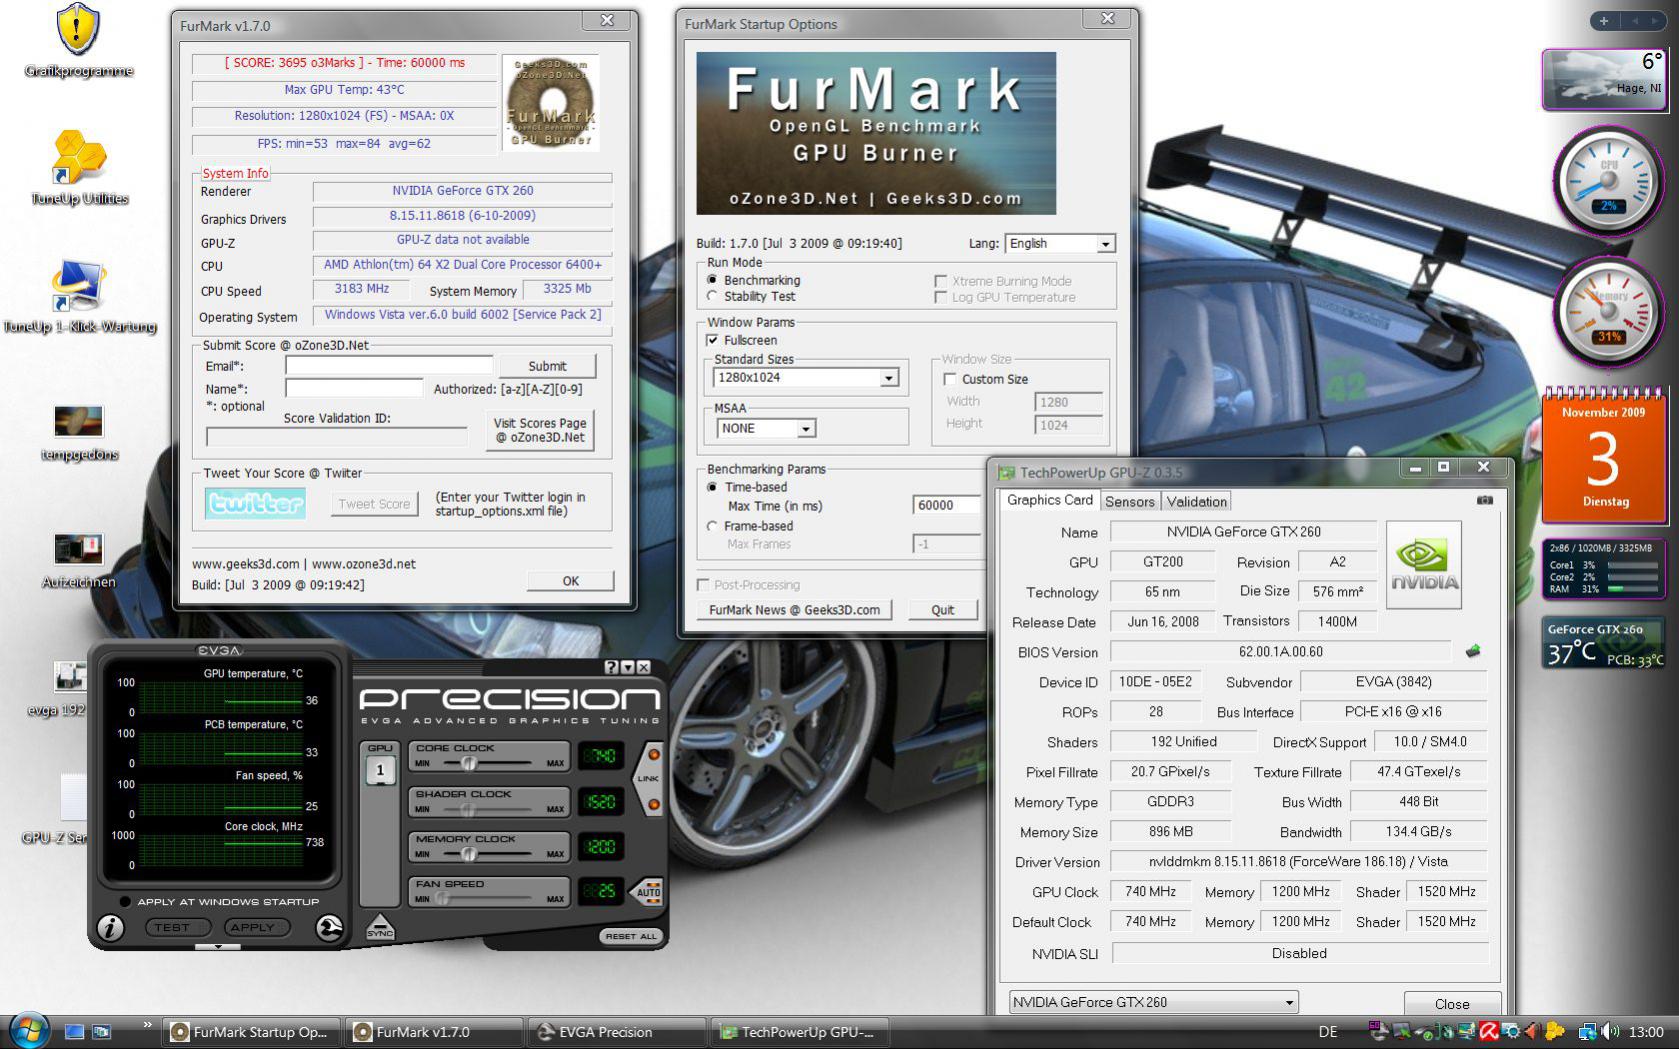Click GPU-Z screenshot camera icon
This screenshot has width=1679, height=1049.
point(1484,500)
